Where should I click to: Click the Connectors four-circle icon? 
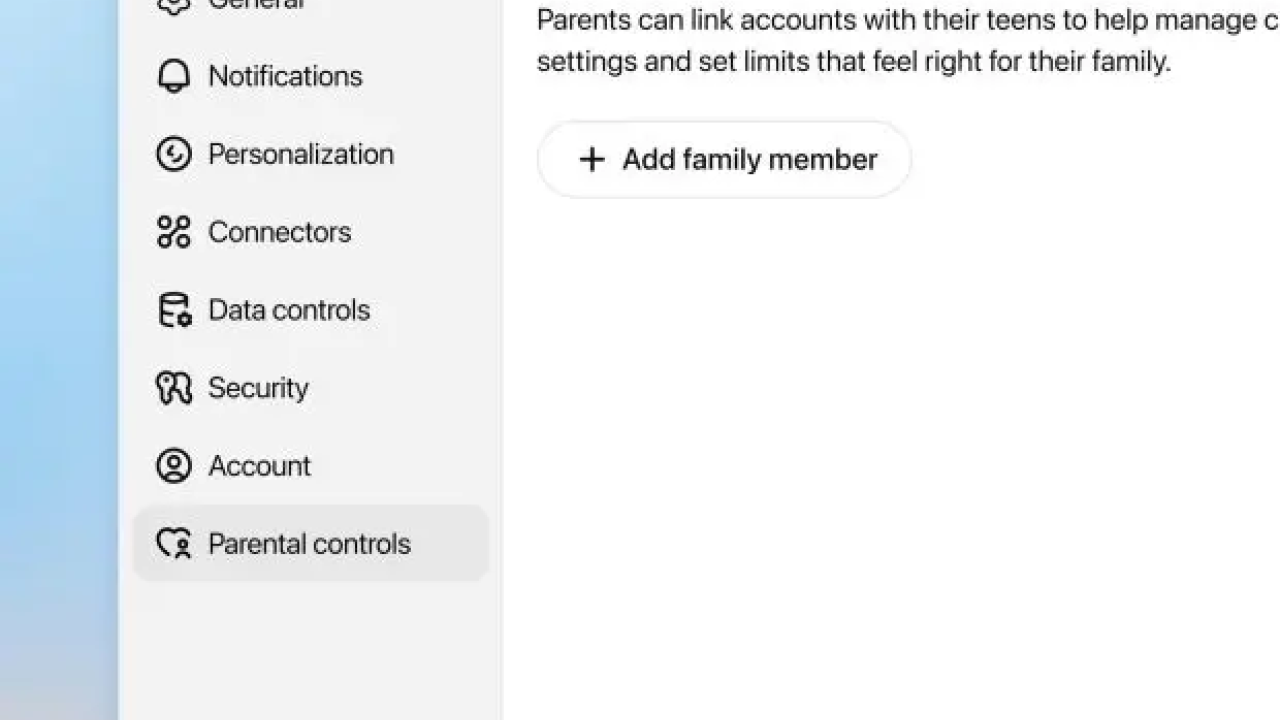click(174, 232)
